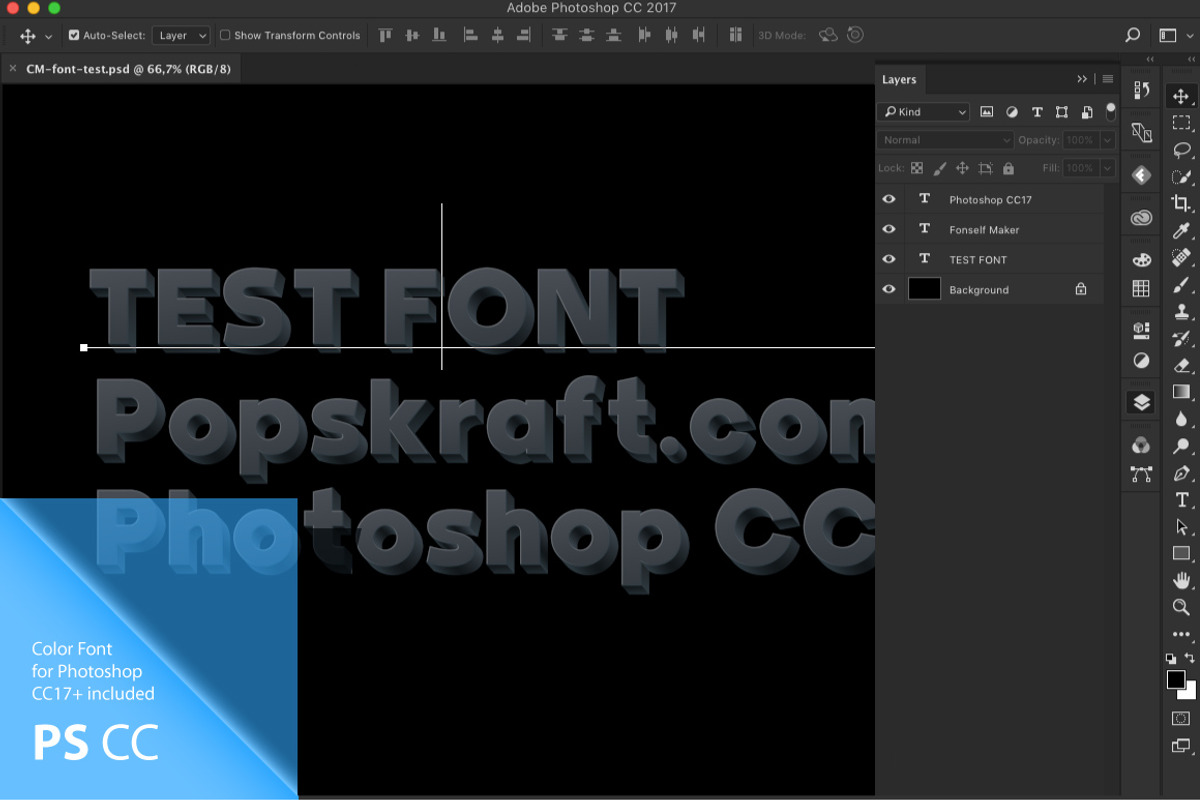
Task: Select the History Brush tool
Action: coord(1181,338)
